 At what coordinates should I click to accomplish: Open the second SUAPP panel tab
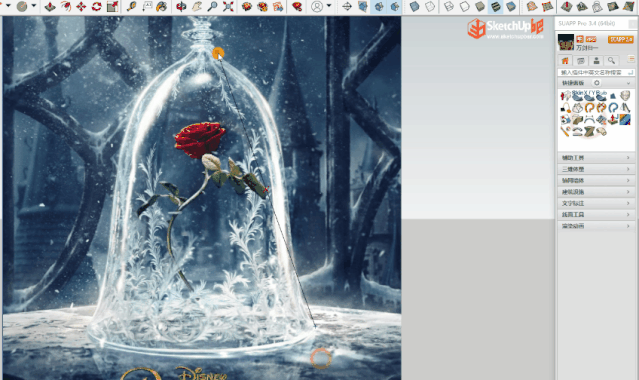coord(581,61)
